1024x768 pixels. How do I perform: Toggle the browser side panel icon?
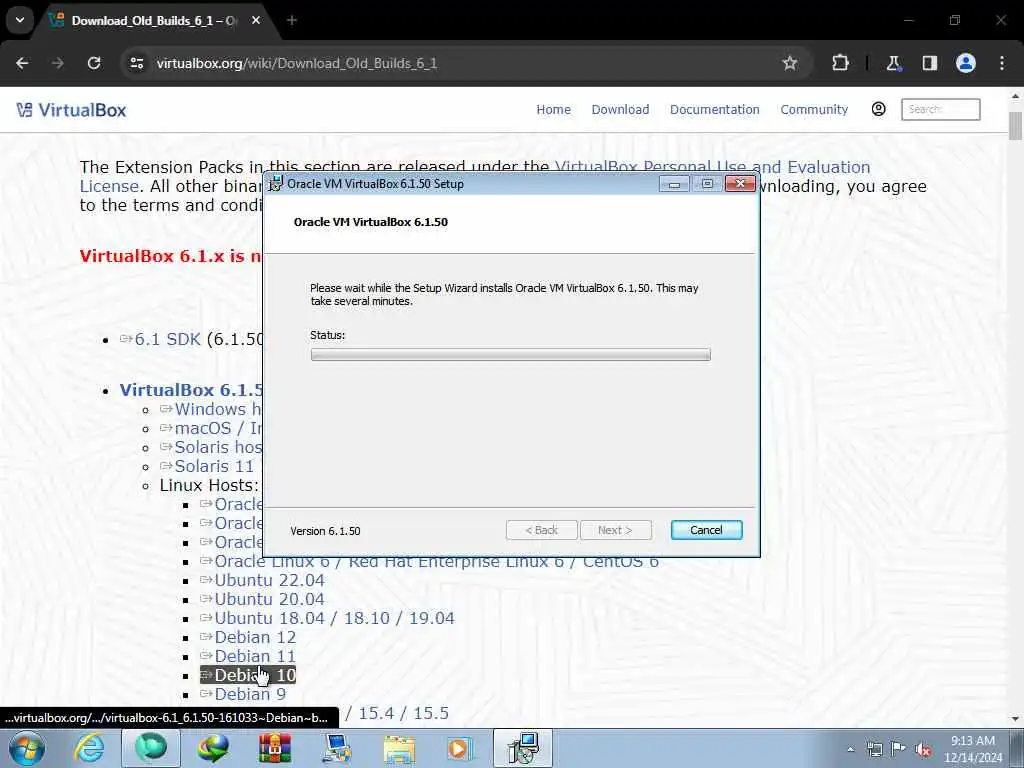click(x=929, y=63)
